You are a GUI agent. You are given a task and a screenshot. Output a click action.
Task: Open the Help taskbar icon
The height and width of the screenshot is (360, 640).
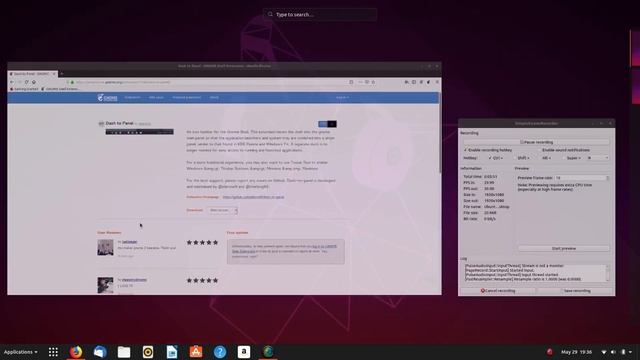(x=220, y=352)
